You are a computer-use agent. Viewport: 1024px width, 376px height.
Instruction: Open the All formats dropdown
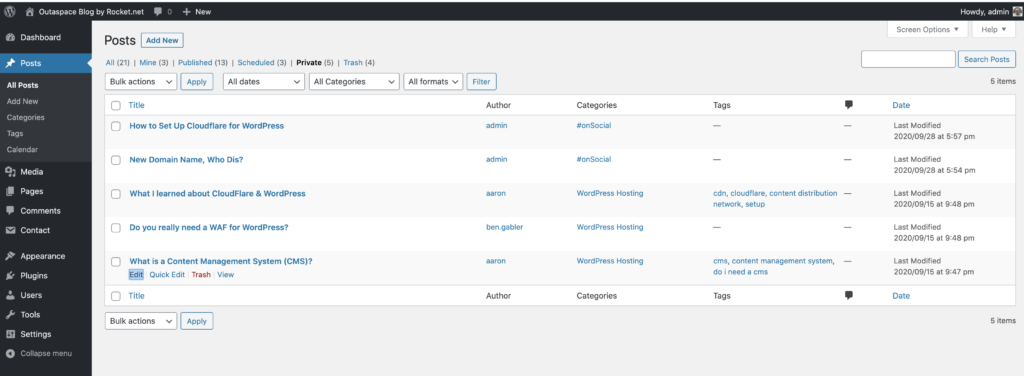click(x=434, y=82)
